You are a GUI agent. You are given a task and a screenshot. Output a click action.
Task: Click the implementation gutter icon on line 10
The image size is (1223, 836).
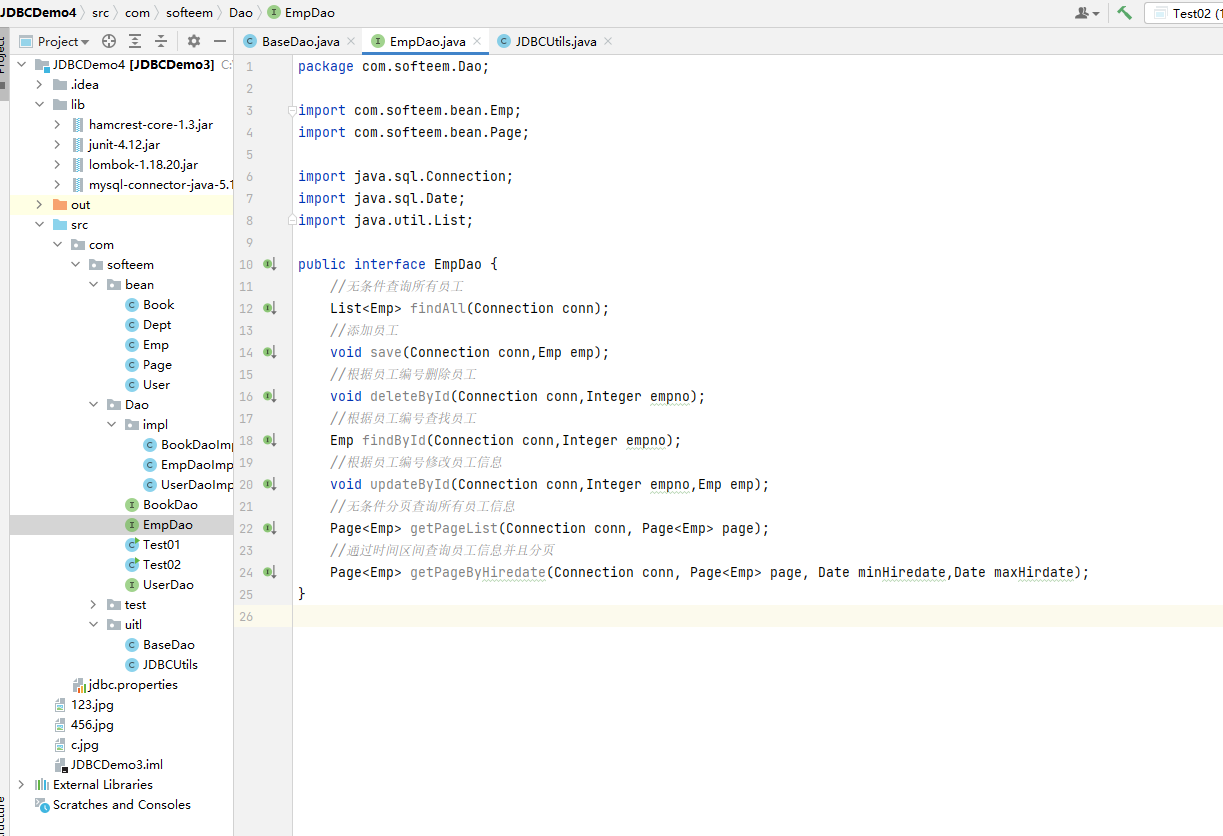269,264
